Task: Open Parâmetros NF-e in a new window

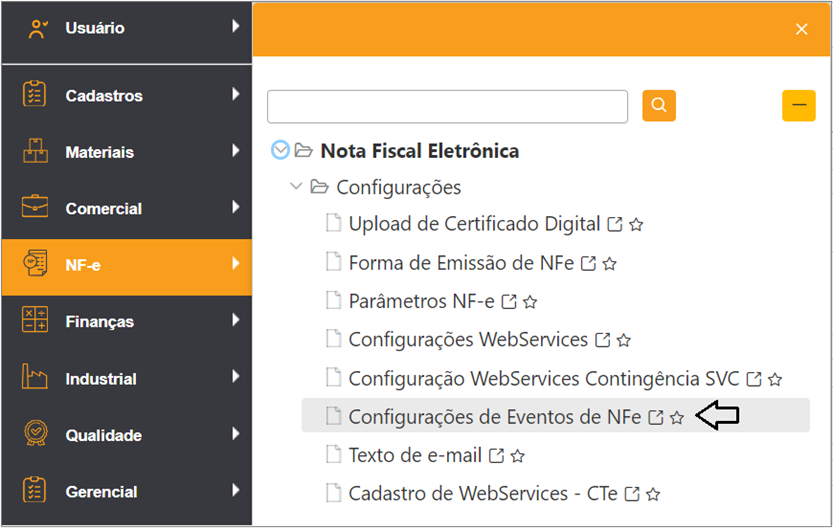Action: (509, 302)
